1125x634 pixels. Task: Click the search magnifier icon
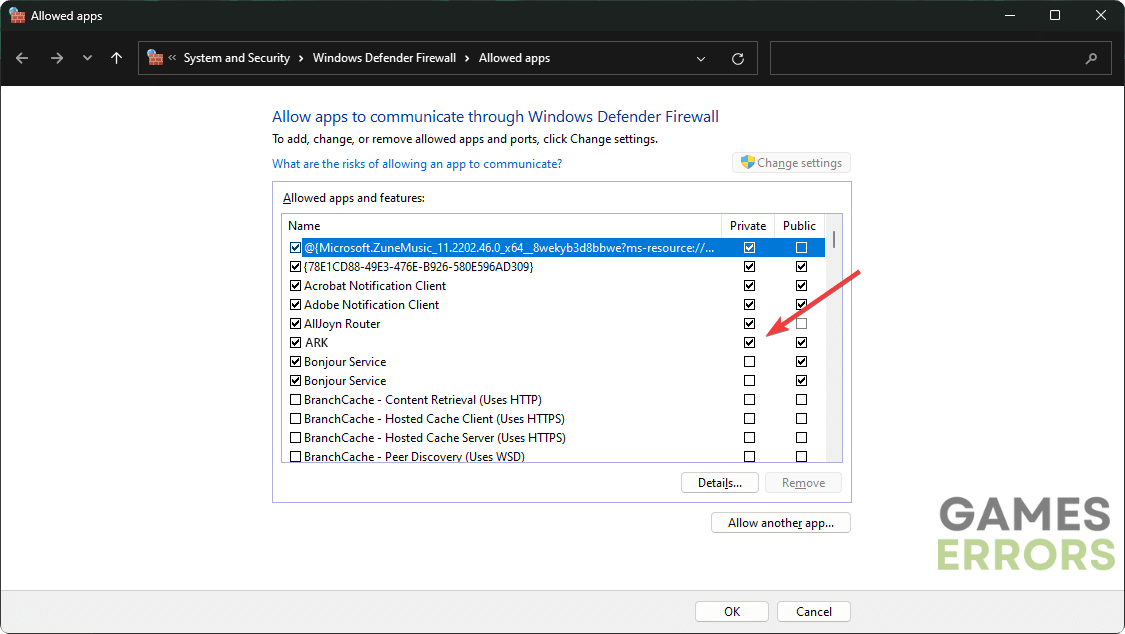tap(1091, 58)
